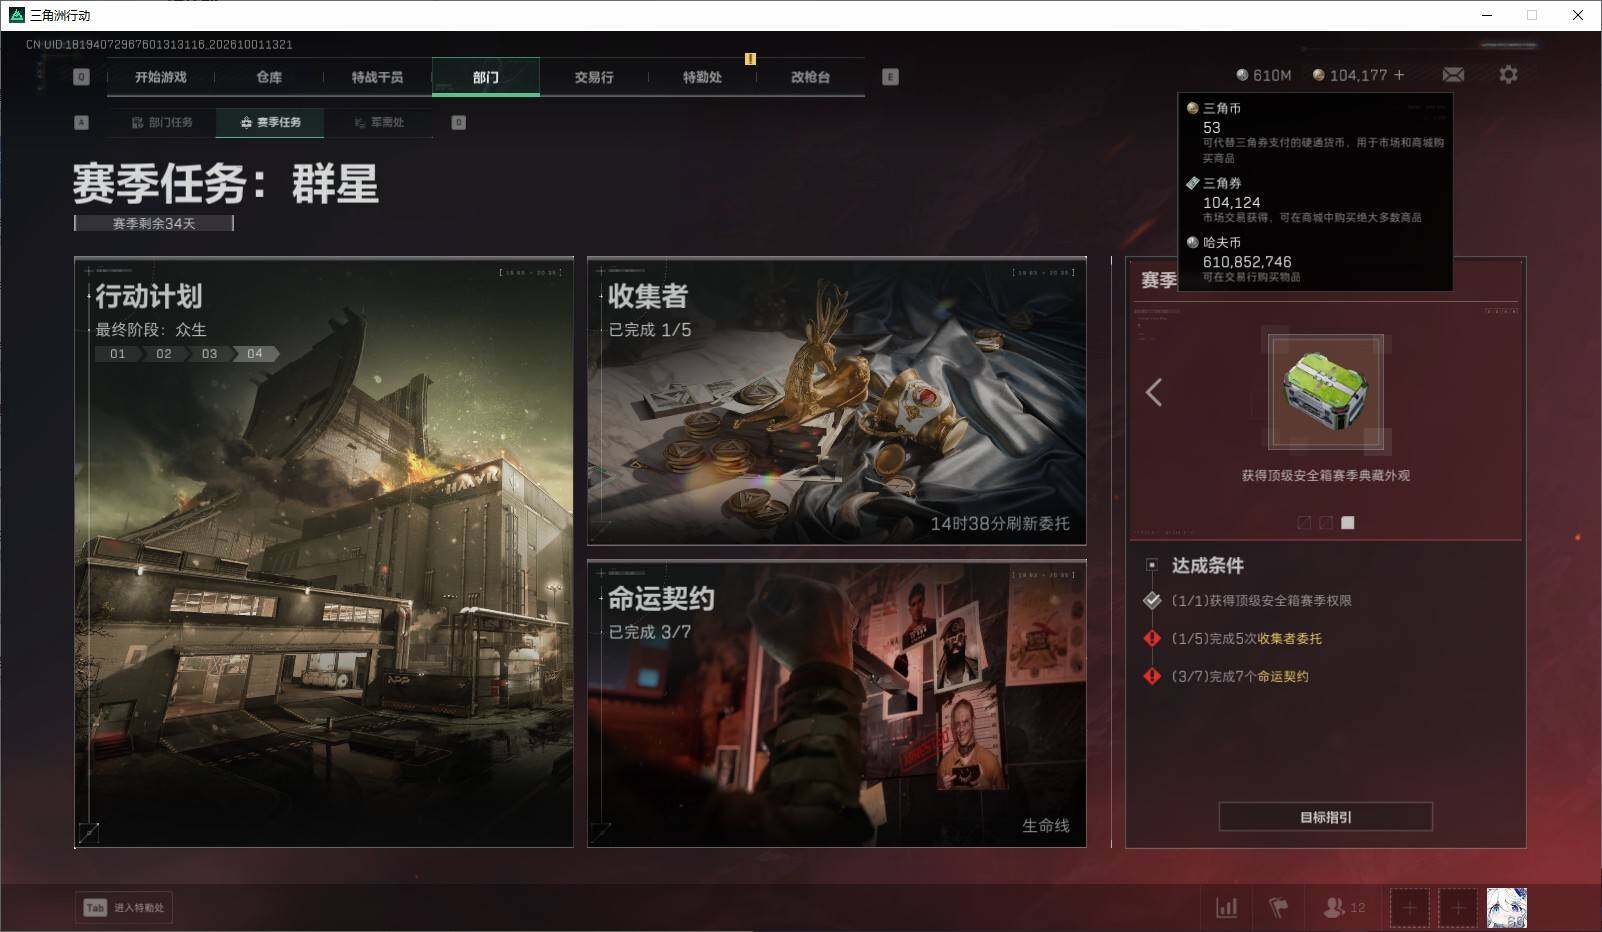Select the third reward page indicator
The height and width of the screenshot is (932, 1602).
point(1348,523)
